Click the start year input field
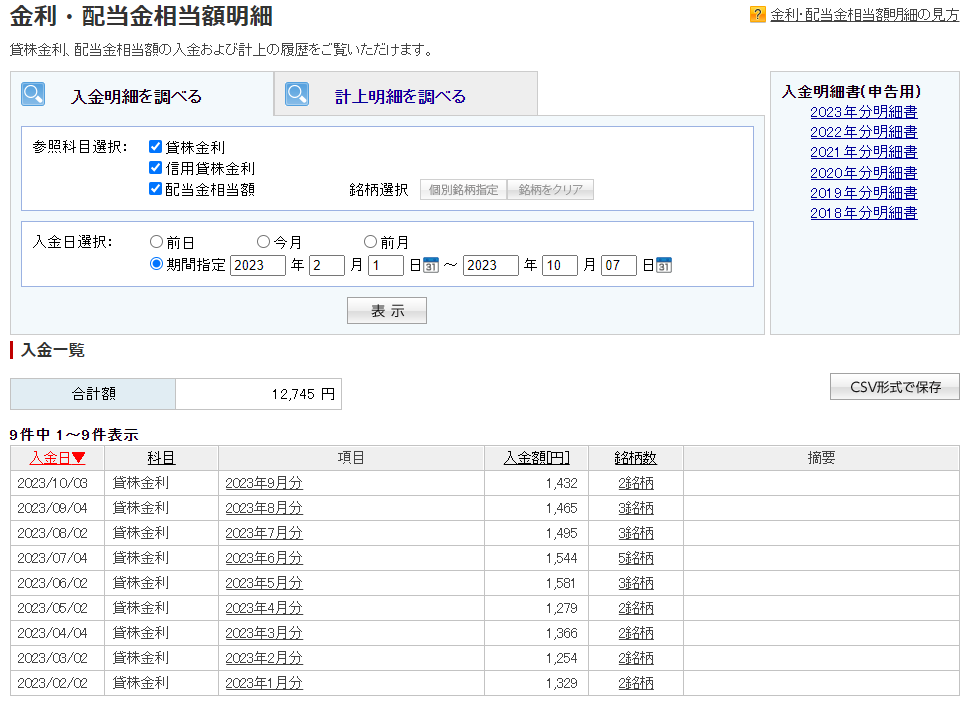The height and width of the screenshot is (701, 969). pyautogui.click(x=257, y=265)
